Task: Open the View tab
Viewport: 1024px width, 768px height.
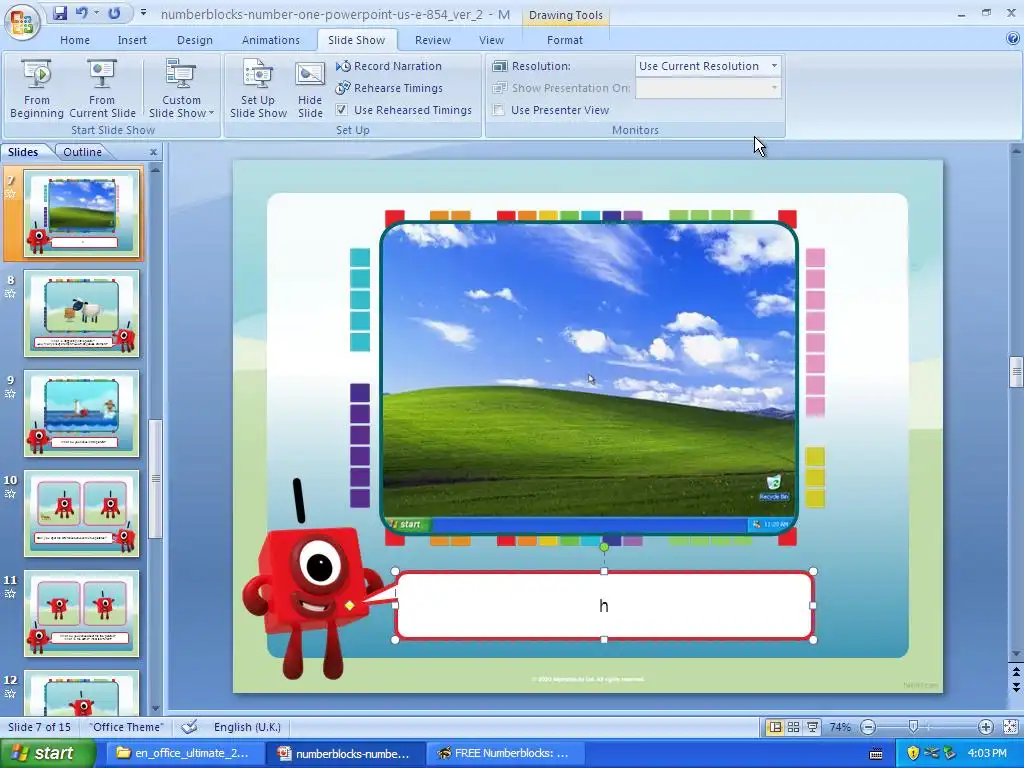Action: click(491, 40)
